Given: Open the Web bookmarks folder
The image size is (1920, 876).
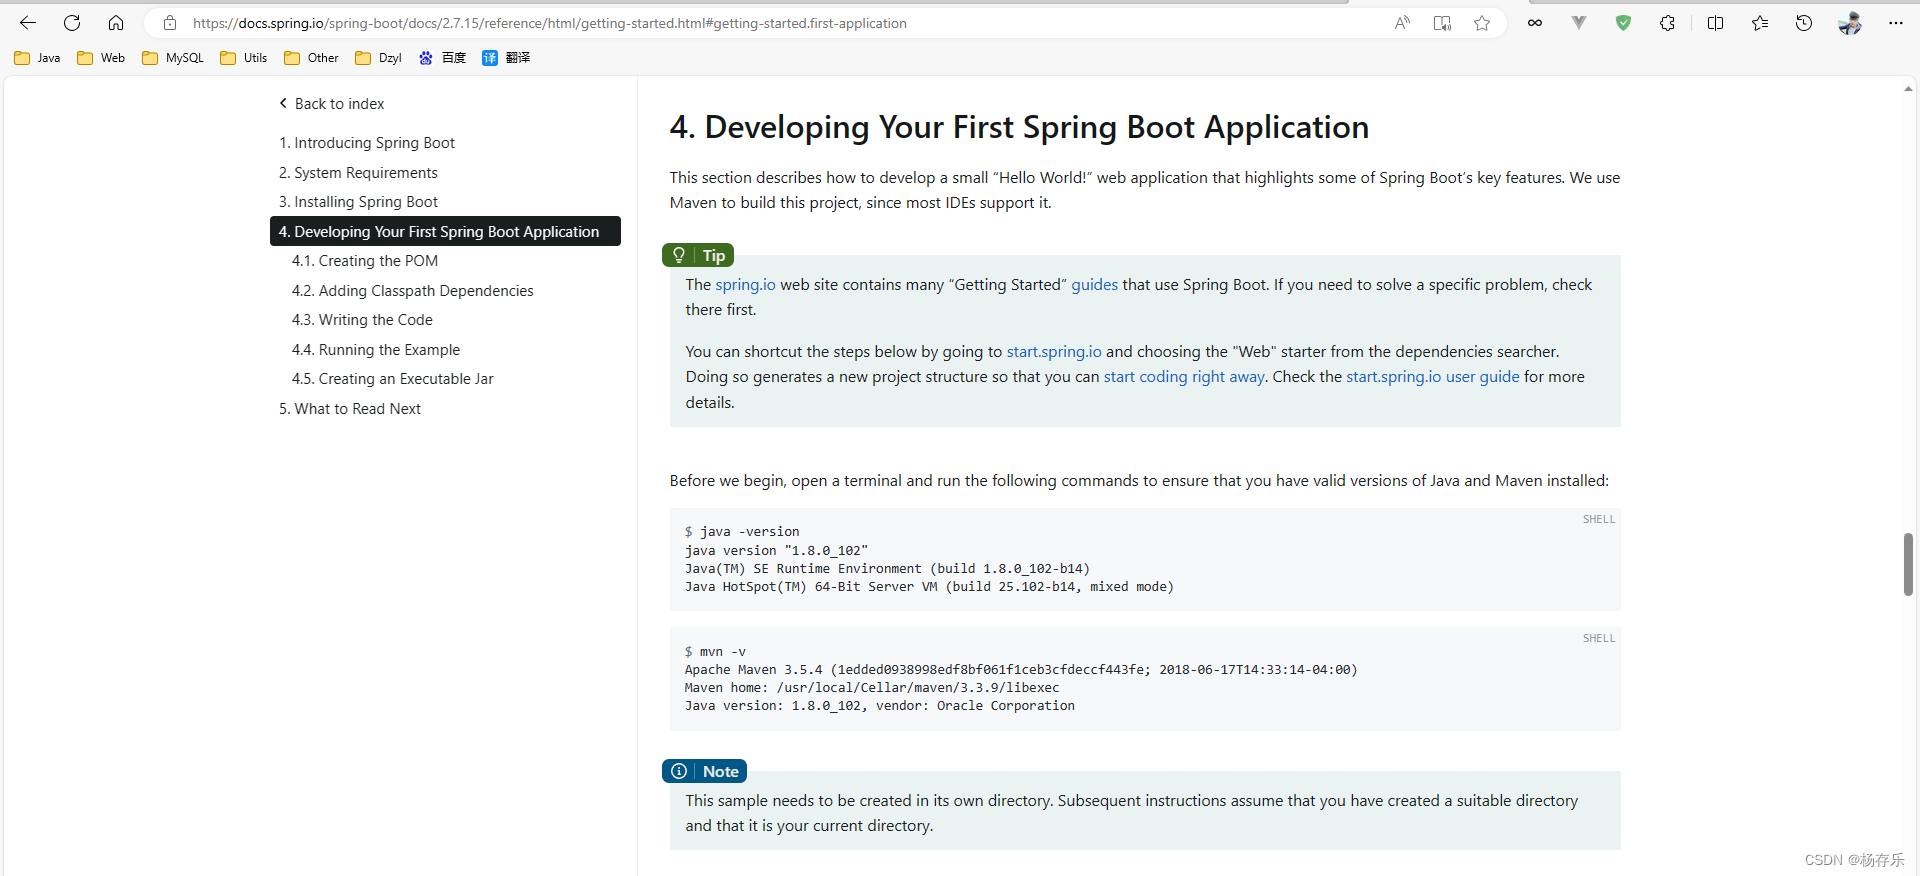Looking at the screenshot, I should (x=101, y=58).
